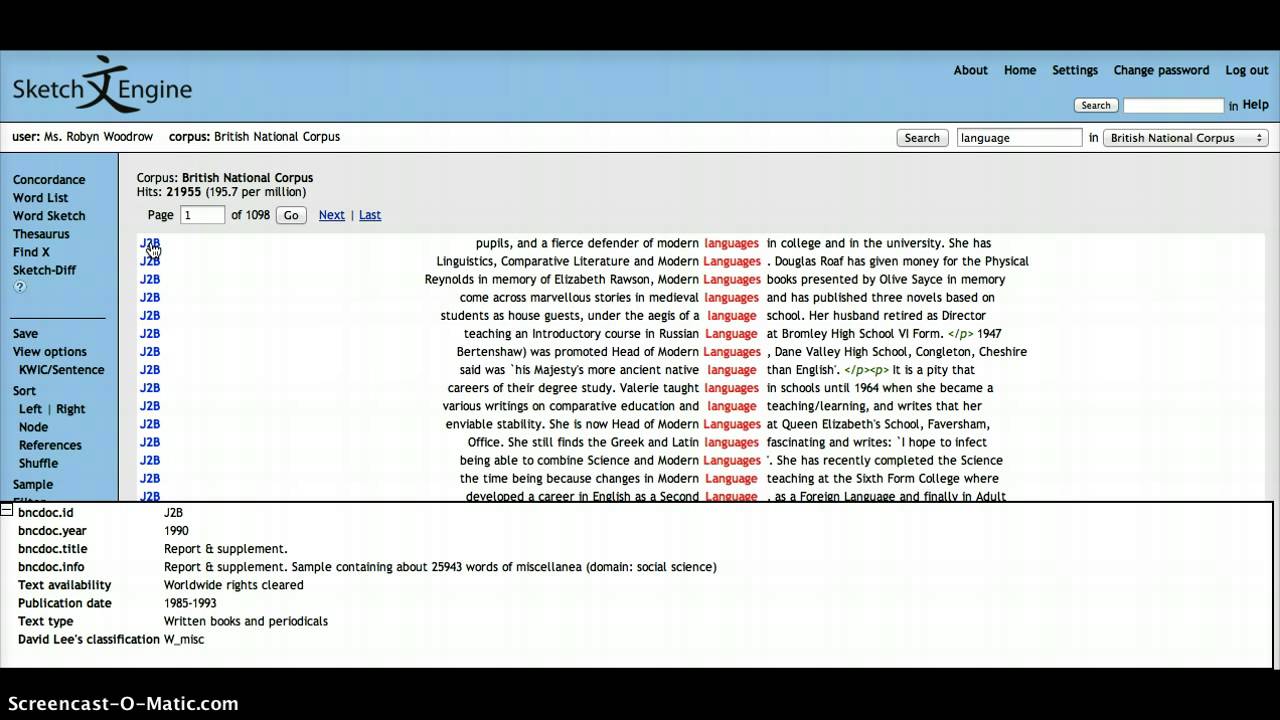Focus the top header search field
The height and width of the screenshot is (720, 1280).
click(1173, 105)
